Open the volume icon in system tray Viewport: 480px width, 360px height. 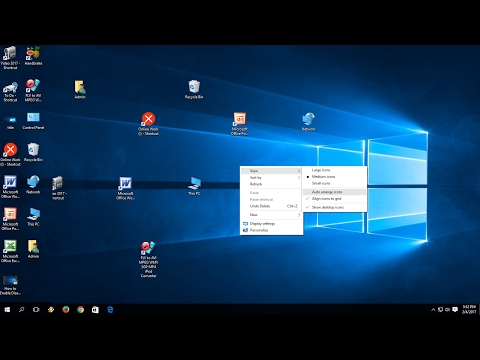(448, 310)
